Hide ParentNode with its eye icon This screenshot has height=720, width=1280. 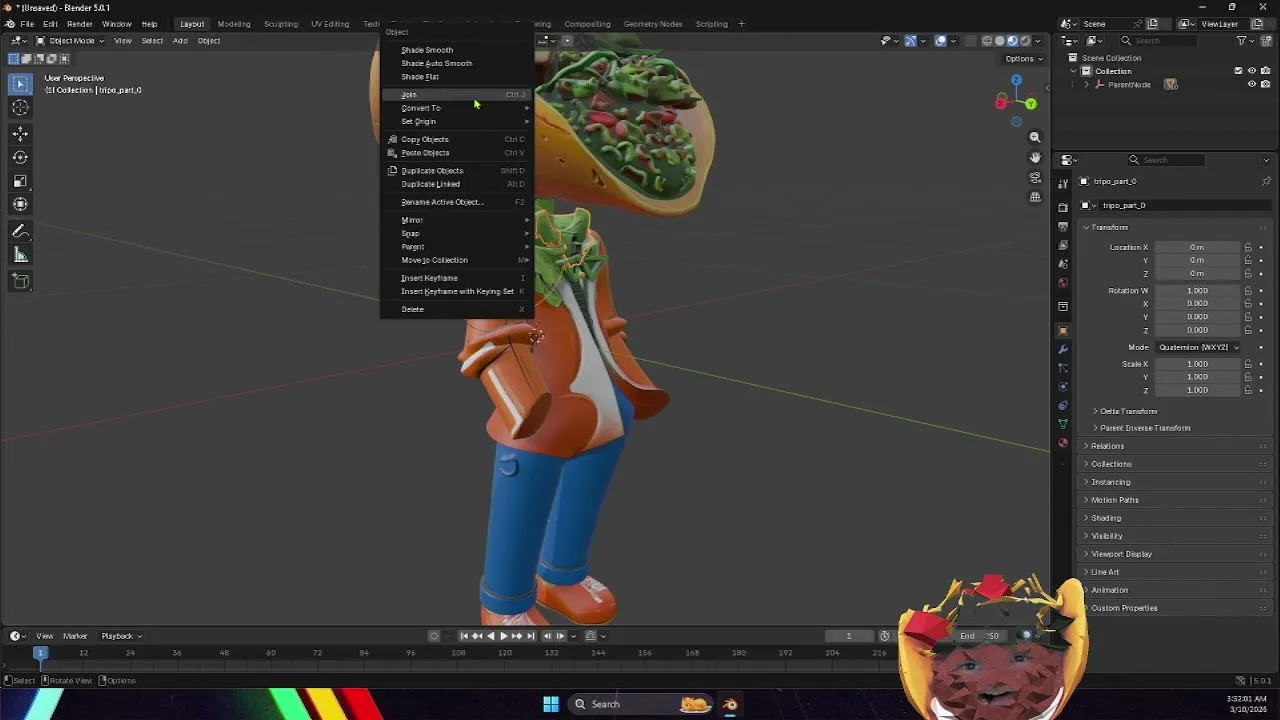pos(1251,84)
